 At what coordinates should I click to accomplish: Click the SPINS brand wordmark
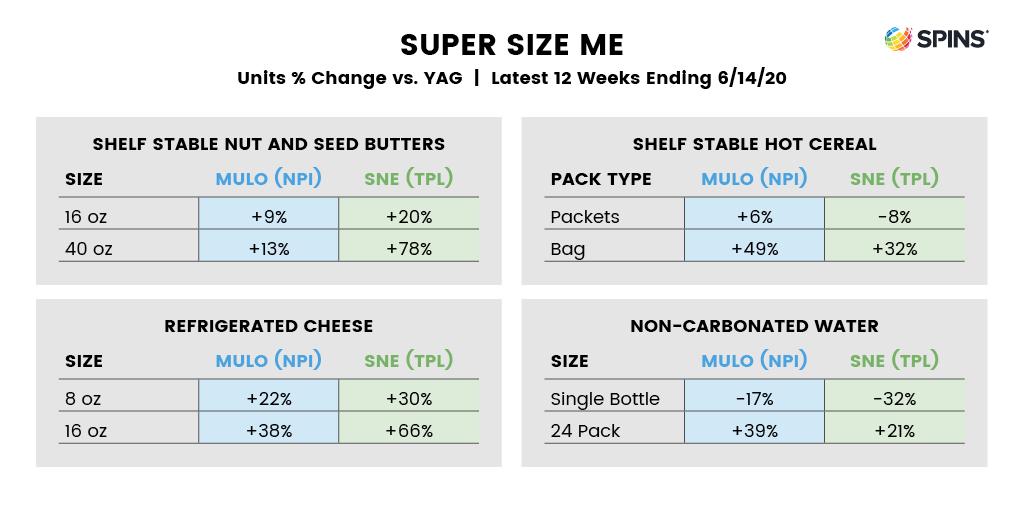tap(952, 39)
